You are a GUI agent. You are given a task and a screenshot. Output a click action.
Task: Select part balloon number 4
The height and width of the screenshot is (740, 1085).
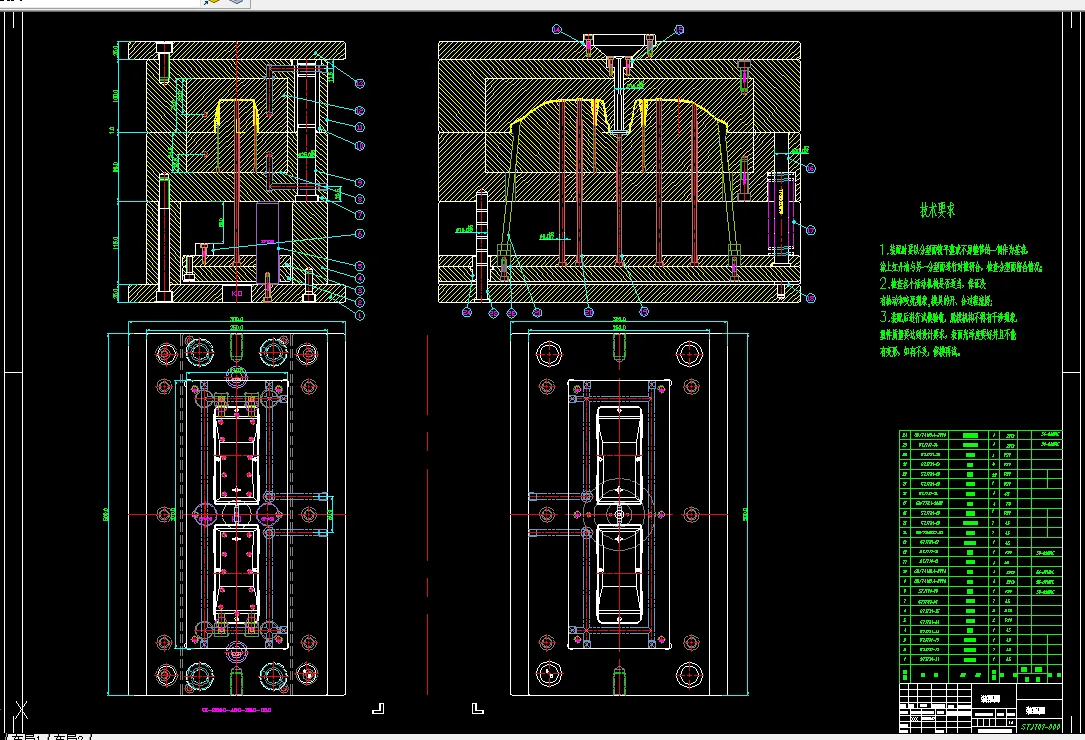pos(360,278)
